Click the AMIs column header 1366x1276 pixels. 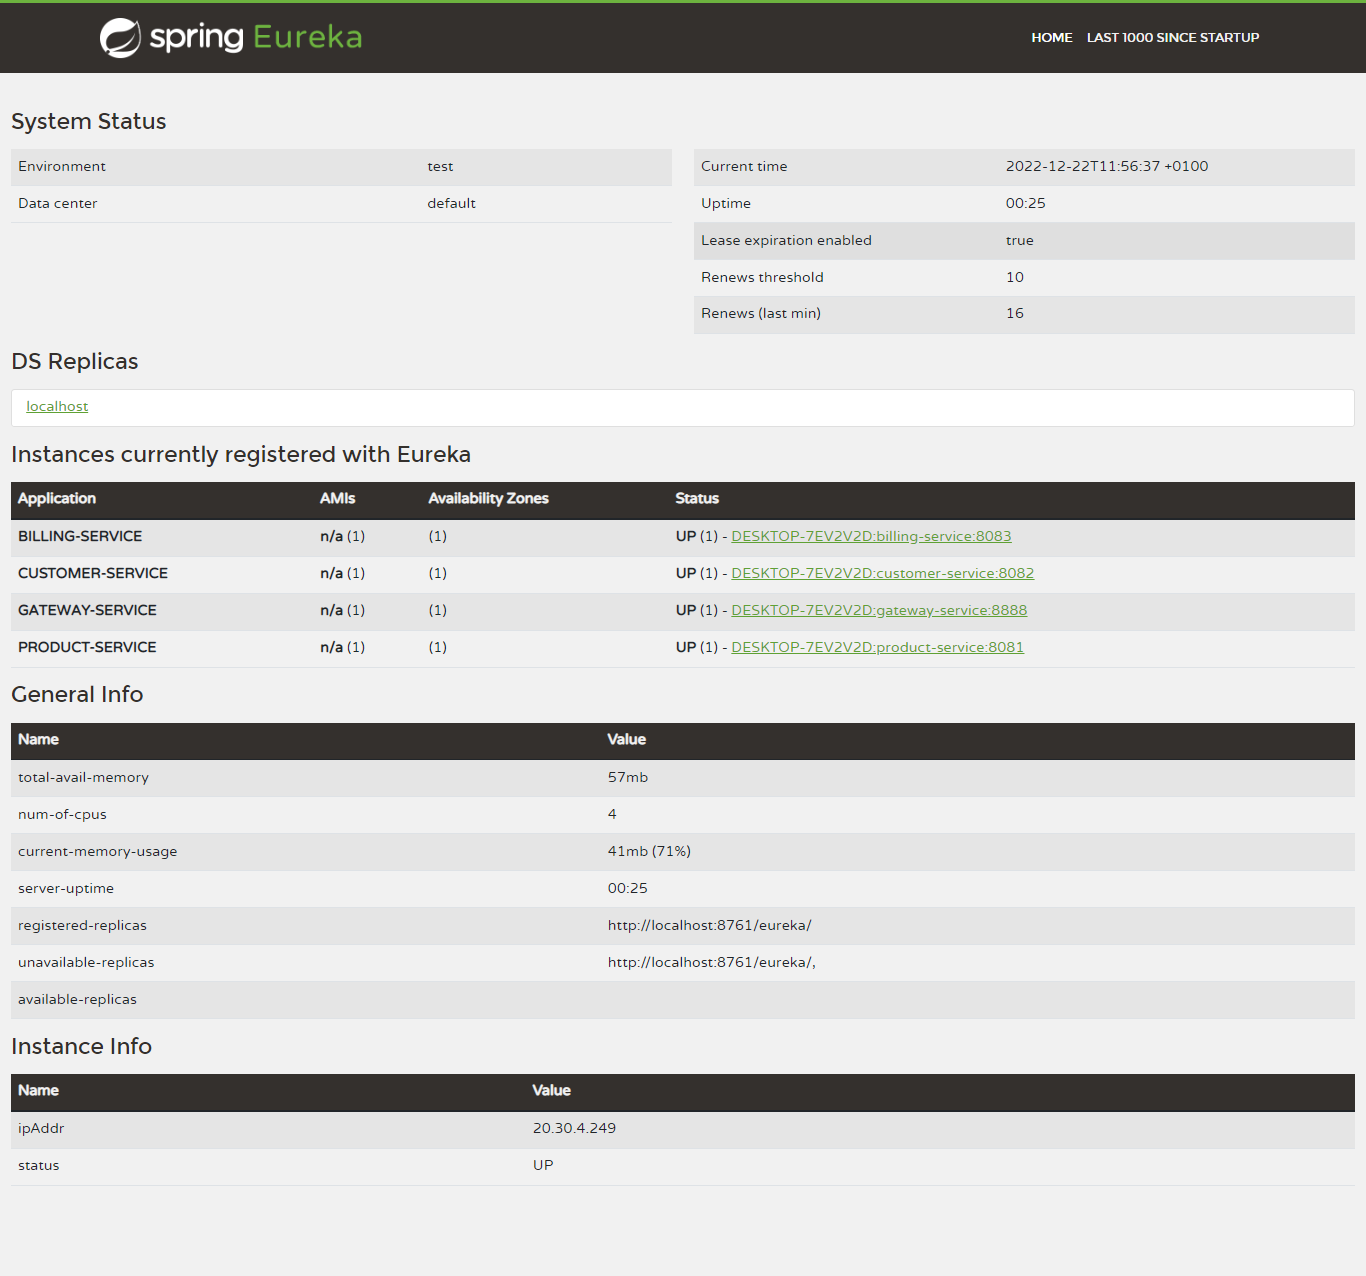tap(338, 499)
